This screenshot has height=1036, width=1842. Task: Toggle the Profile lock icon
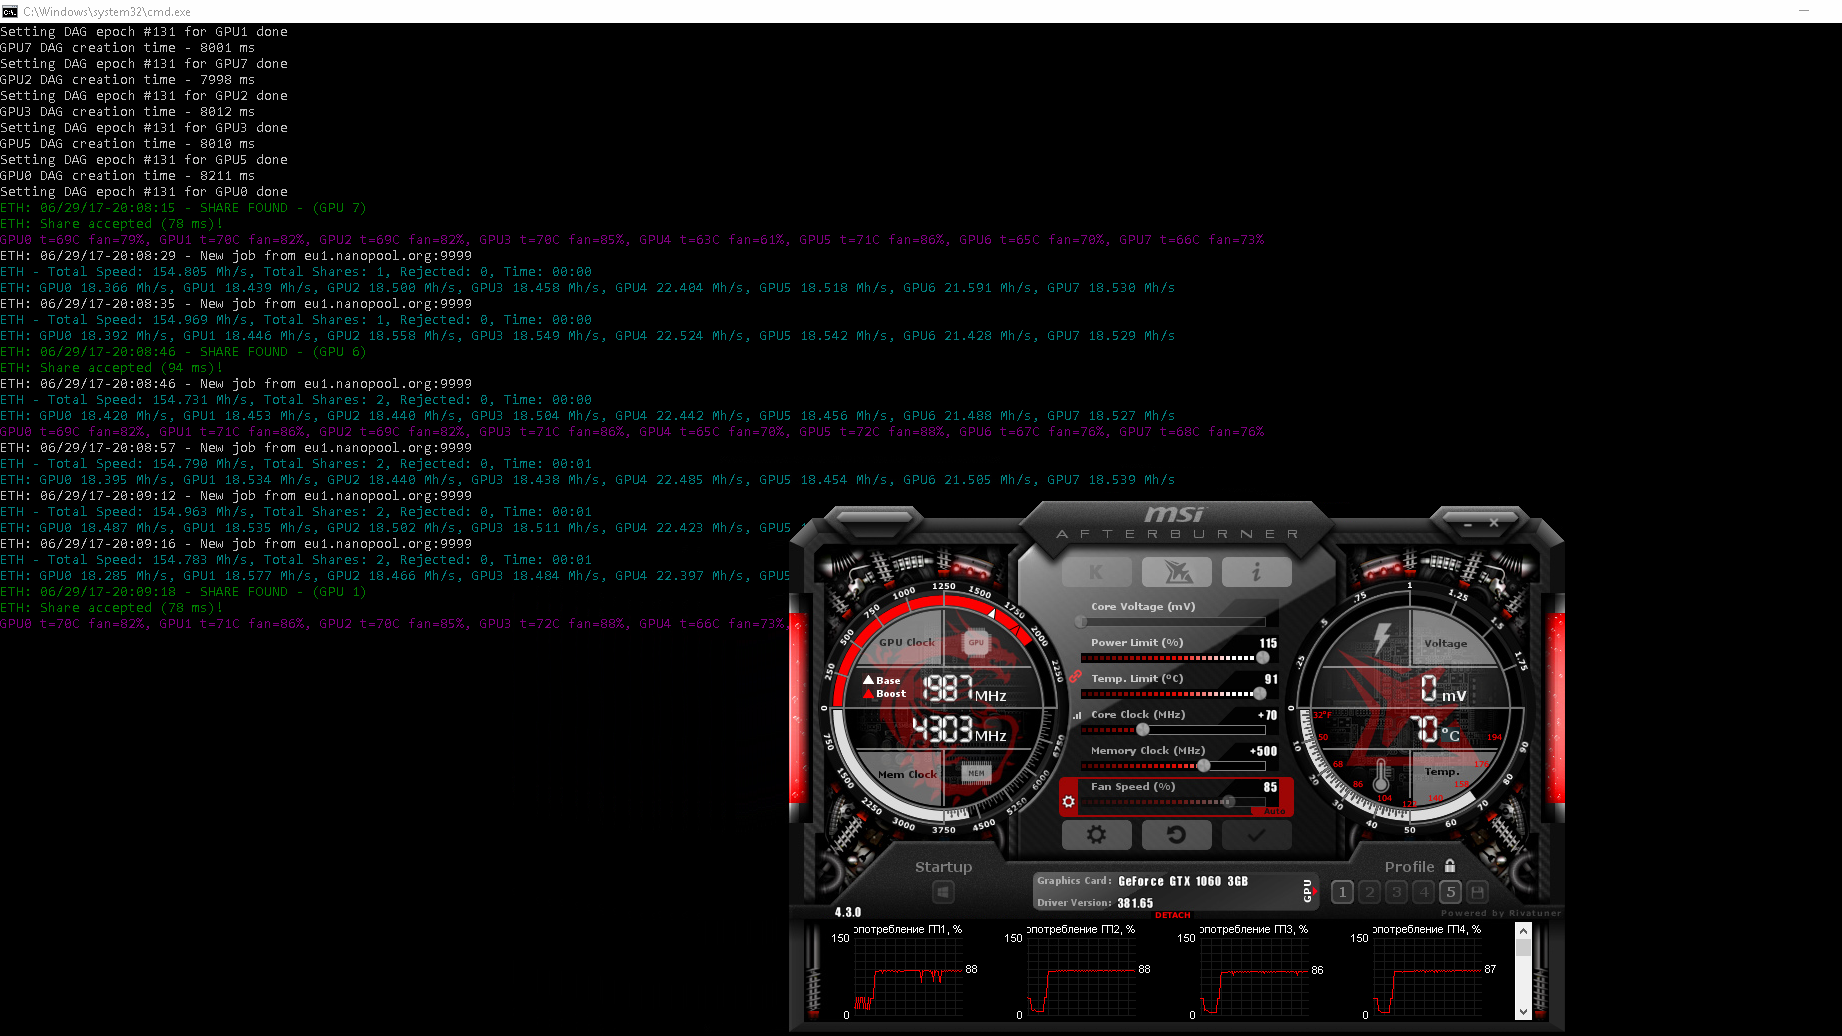coord(1450,866)
